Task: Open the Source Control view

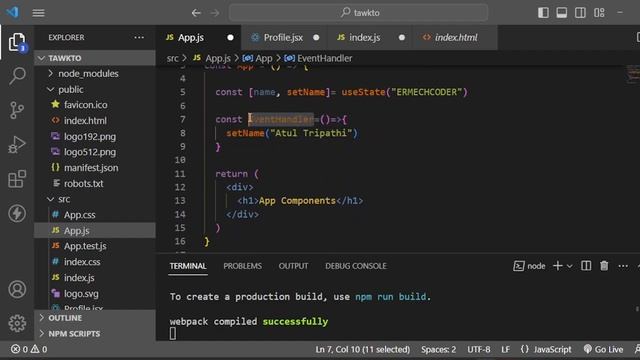Action: [17, 110]
